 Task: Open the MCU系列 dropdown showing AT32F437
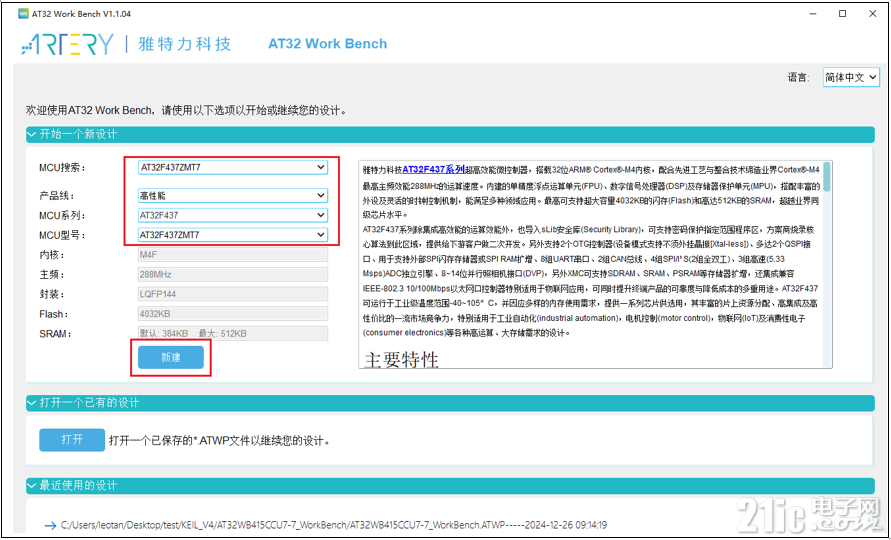click(x=232, y=215)
